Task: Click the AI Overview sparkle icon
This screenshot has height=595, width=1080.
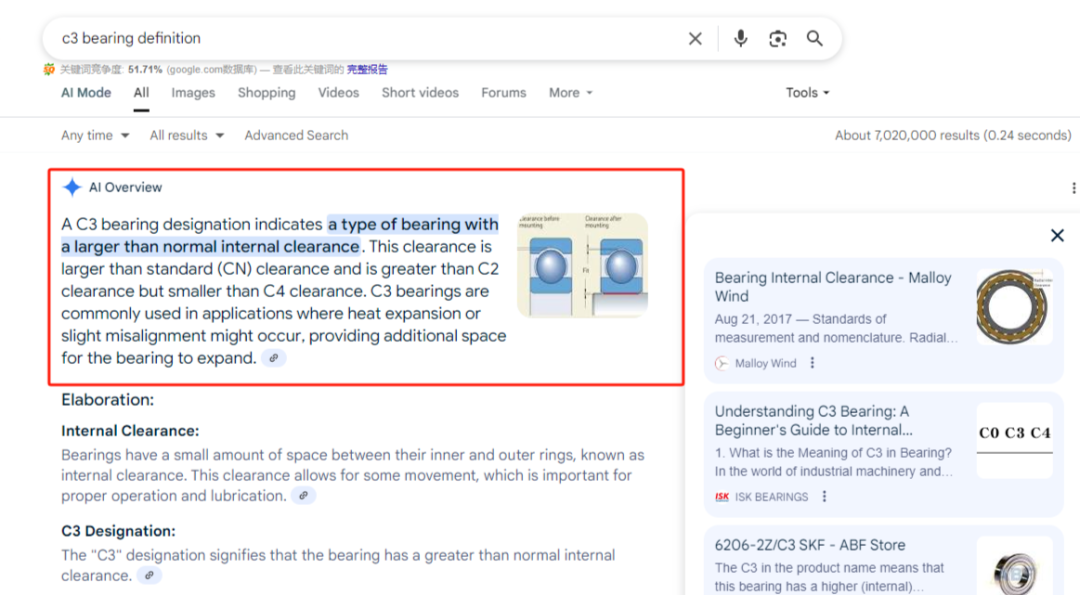Action: pyautogui.click(x=71, y=187)
